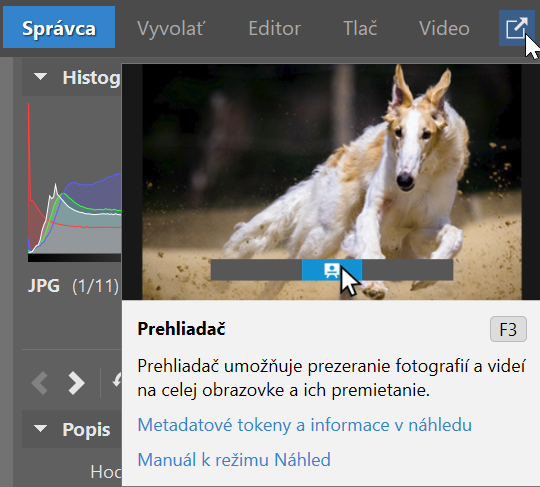
Task: Collapse the Popis section triangle
Action: [41, 428]
